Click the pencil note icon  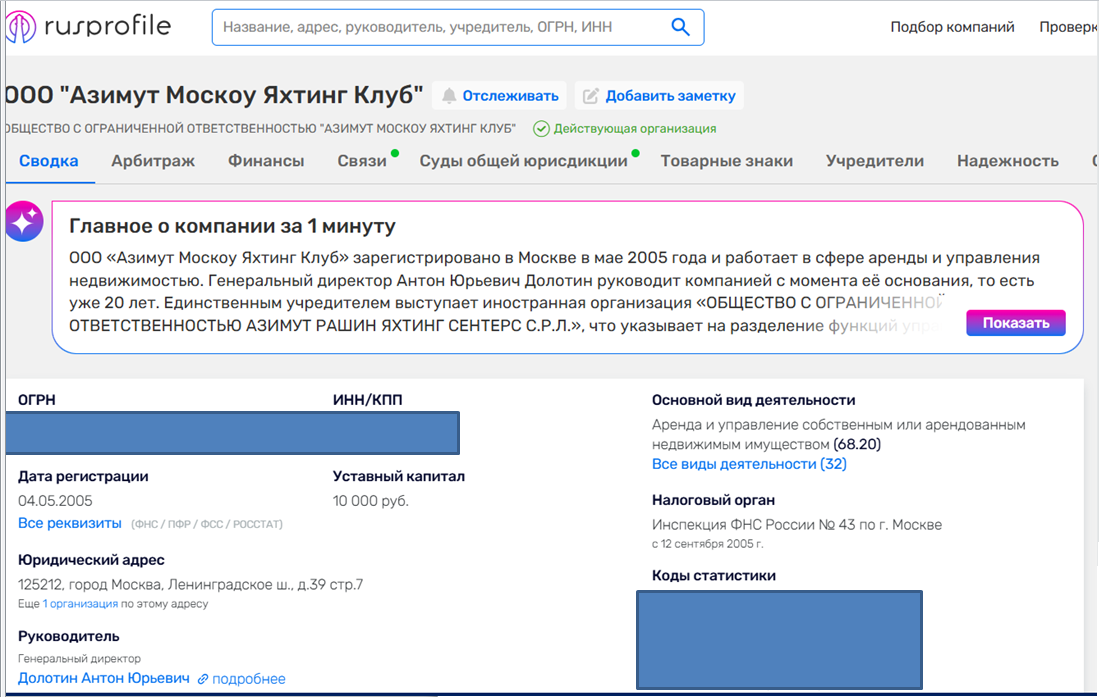pyautogui.click(x=591, y=96)
